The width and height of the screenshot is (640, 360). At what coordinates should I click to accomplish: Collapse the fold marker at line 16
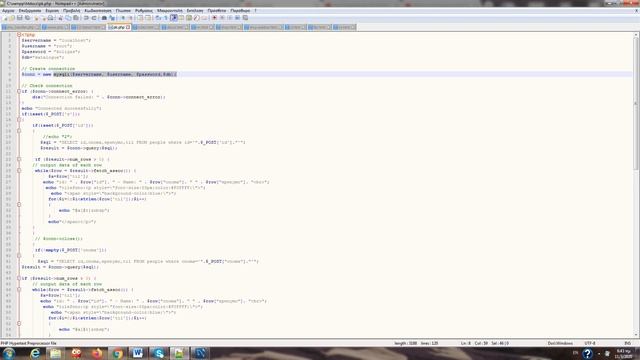click(x=19, y=120)
